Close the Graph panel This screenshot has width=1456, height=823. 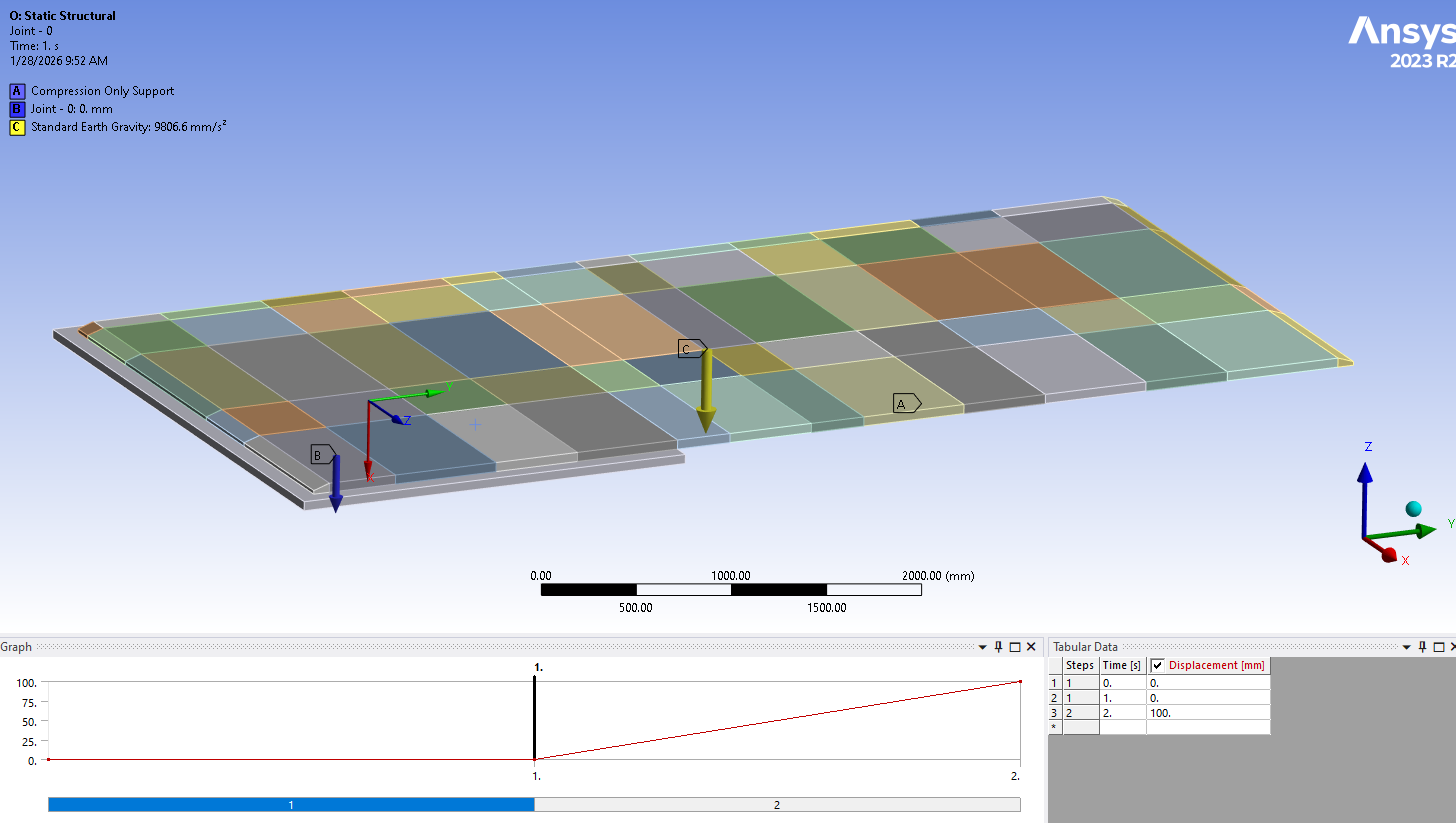click(1031, 647)
